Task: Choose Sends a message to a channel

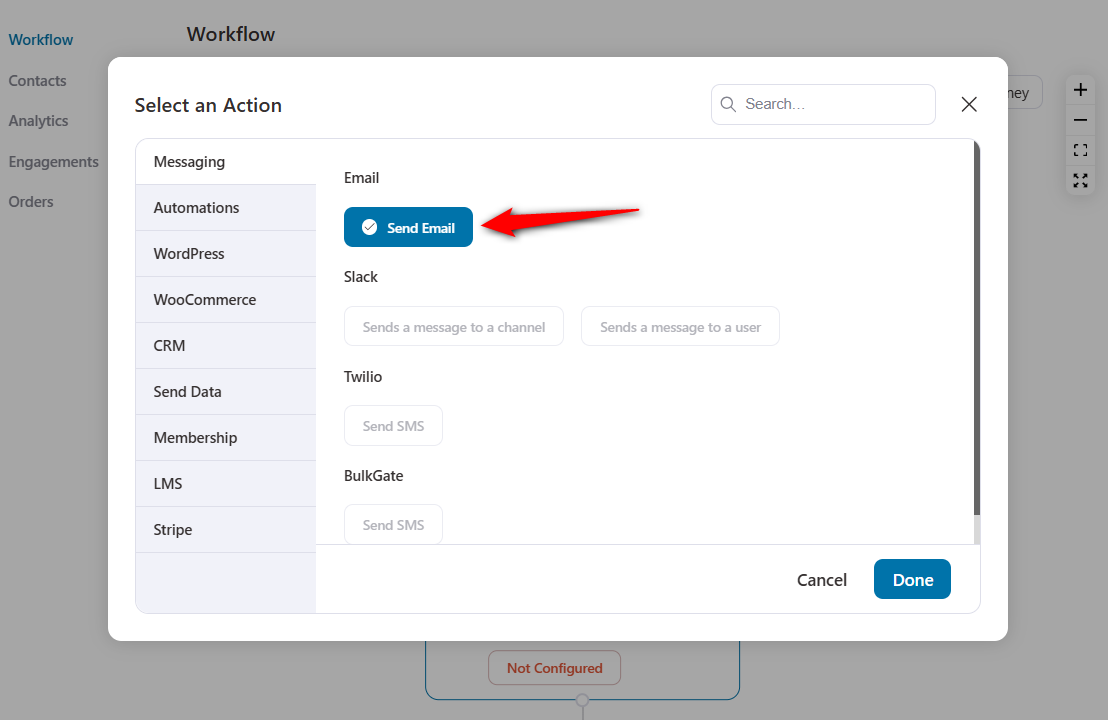Action: coord(454,326)
